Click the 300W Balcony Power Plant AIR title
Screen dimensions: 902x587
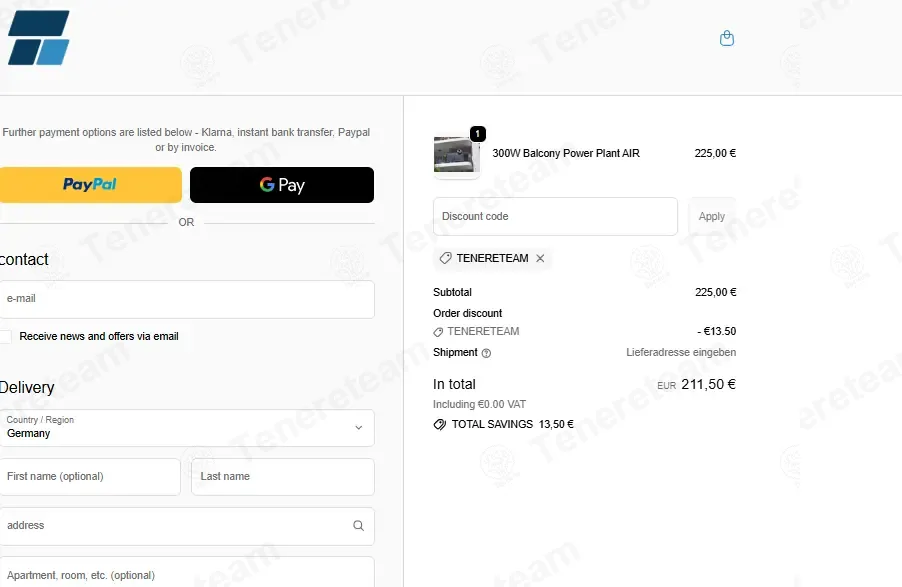pos(566,153)
